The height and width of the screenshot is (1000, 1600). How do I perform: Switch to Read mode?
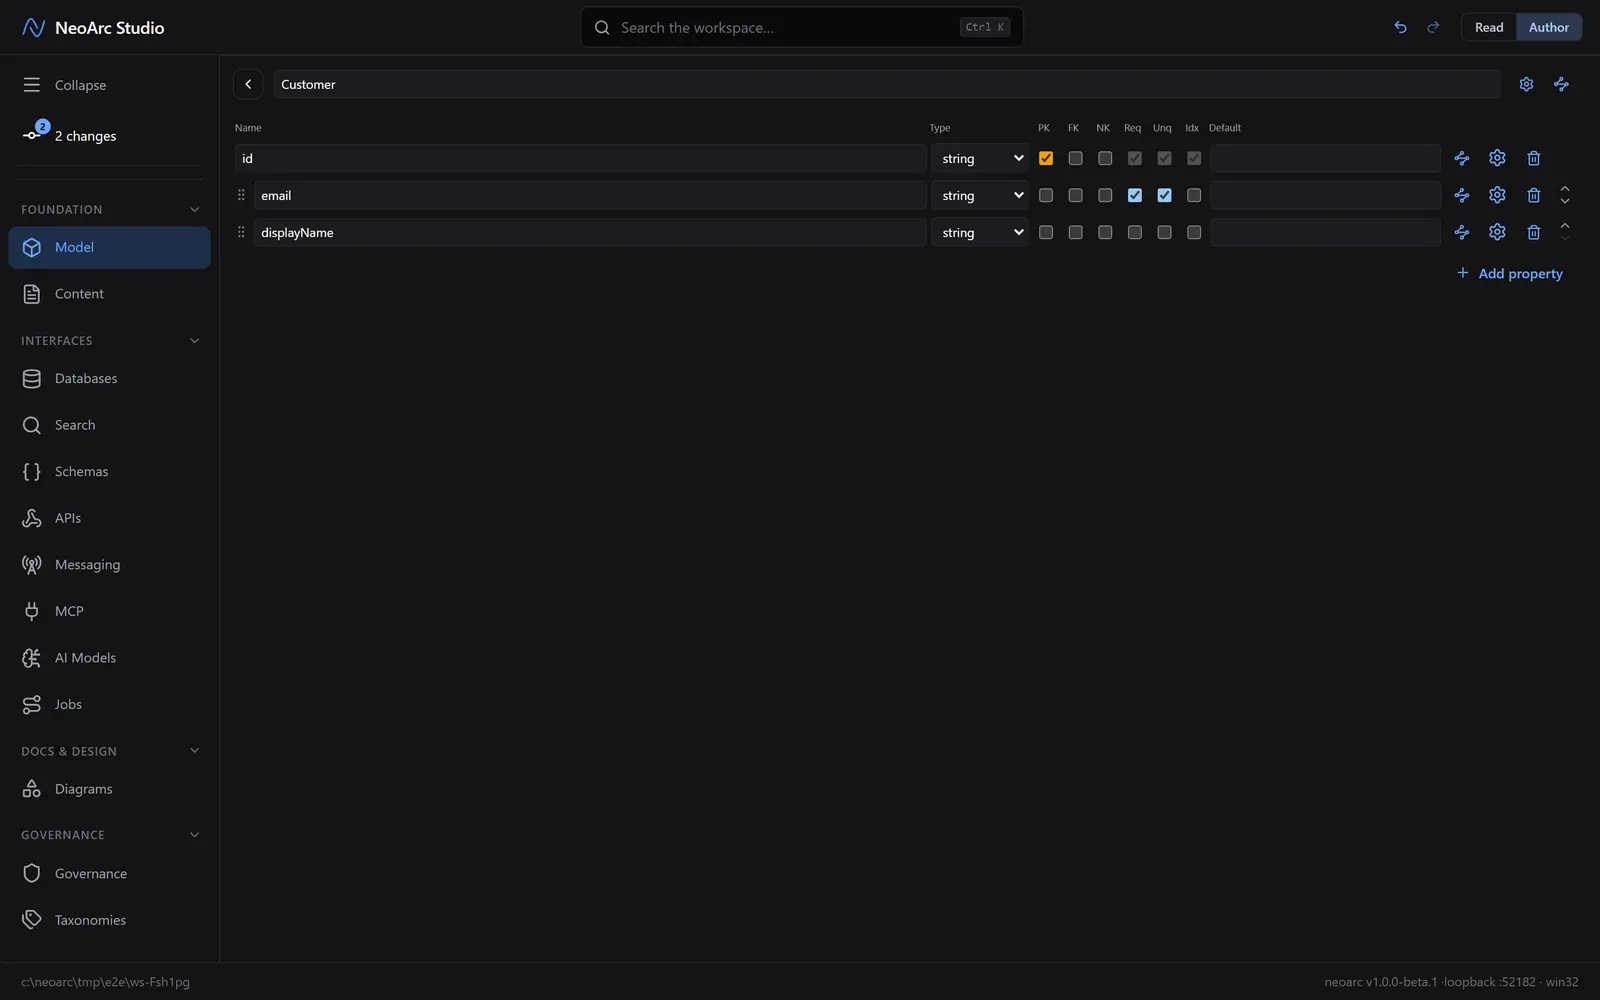[1488, 27]
